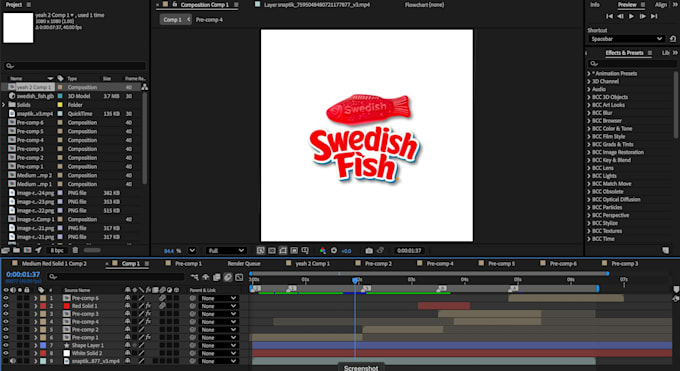Toggle Fast Previews icon in viewer
680x371 pixels.
(261, 250)
